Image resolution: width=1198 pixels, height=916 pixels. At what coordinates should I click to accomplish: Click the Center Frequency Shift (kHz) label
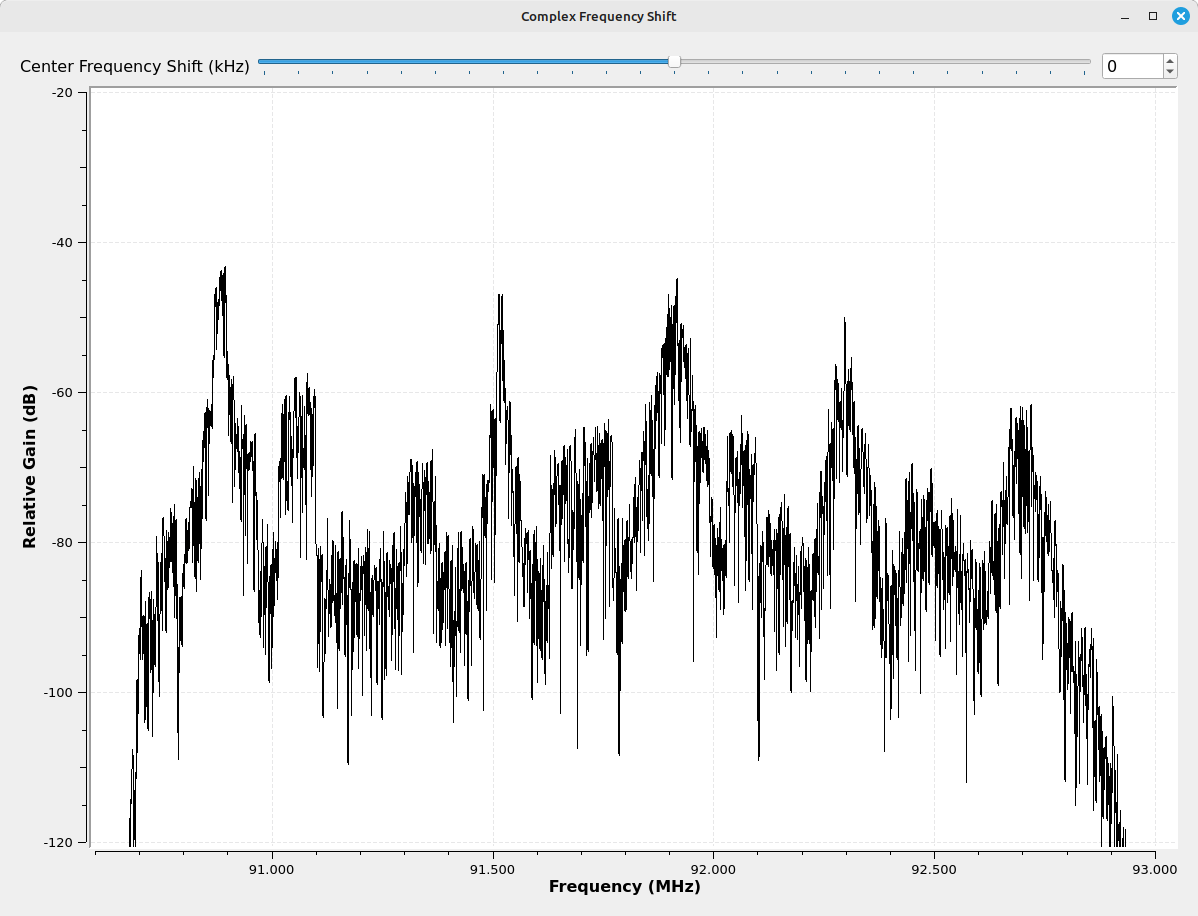coord(134,66)
